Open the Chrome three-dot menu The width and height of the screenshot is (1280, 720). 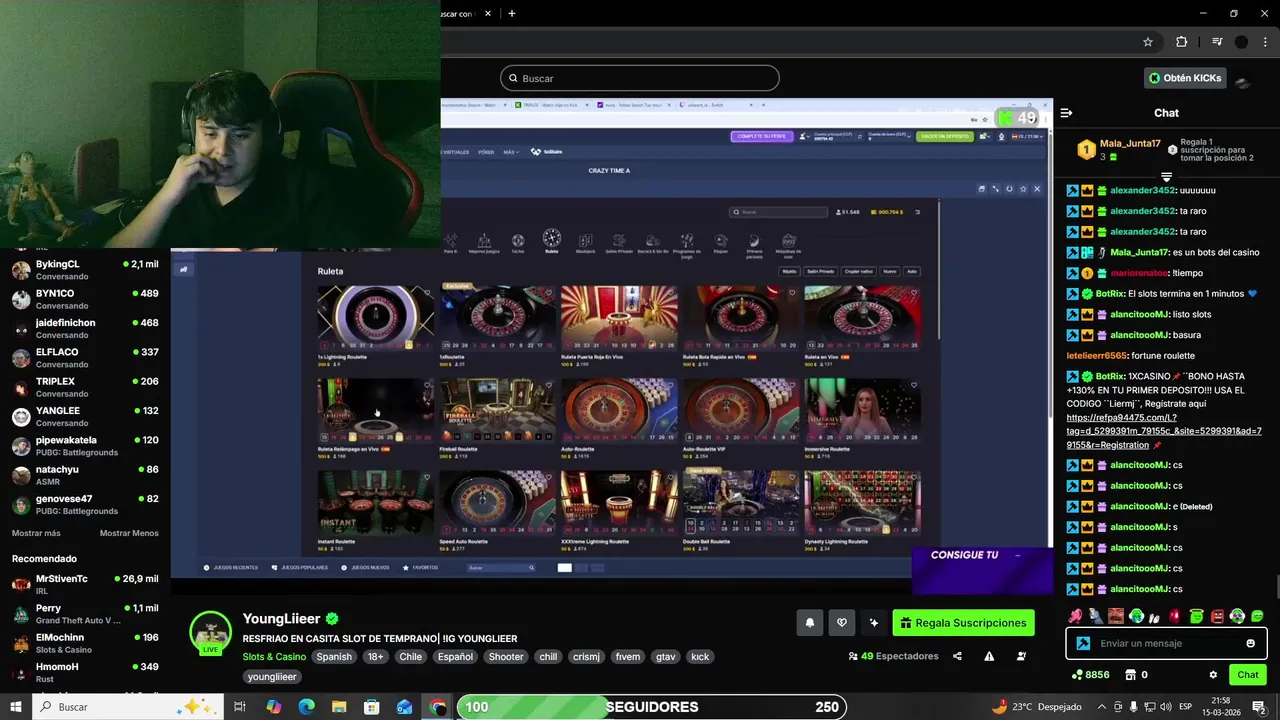point(1266,42)
